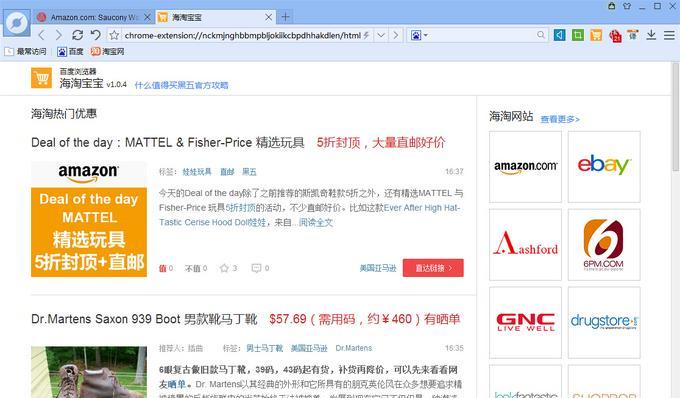Click the bag icon in title bar

click(x=611, y=6)
